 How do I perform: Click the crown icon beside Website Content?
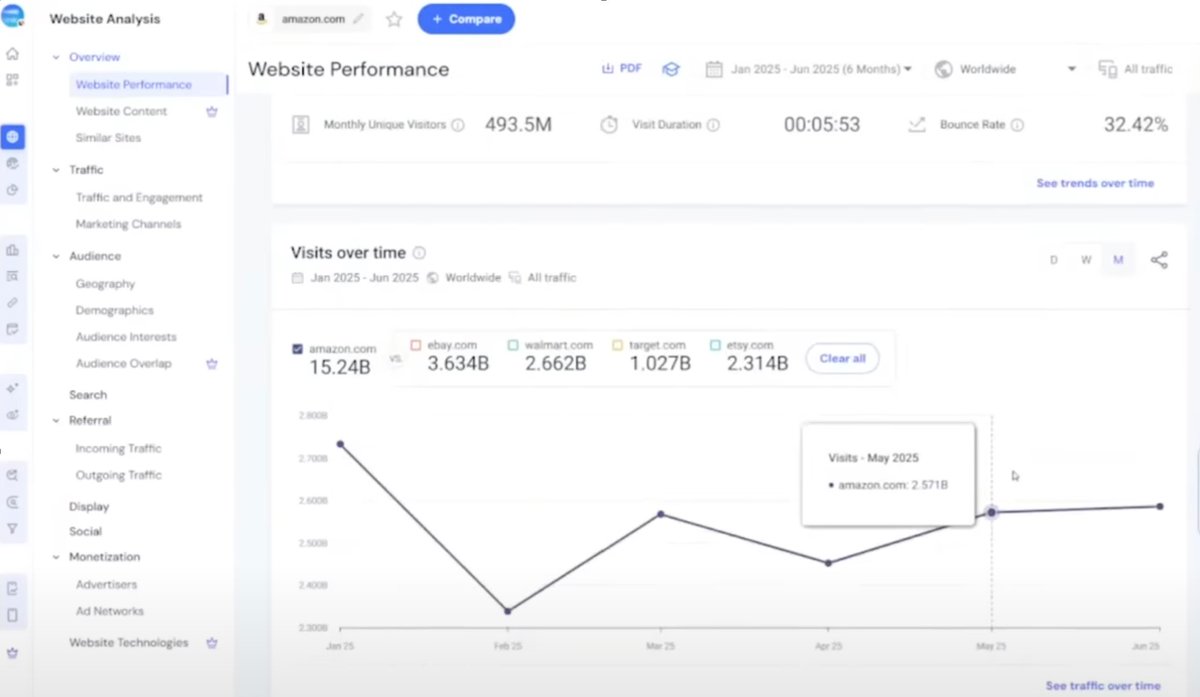pos(212,111)
